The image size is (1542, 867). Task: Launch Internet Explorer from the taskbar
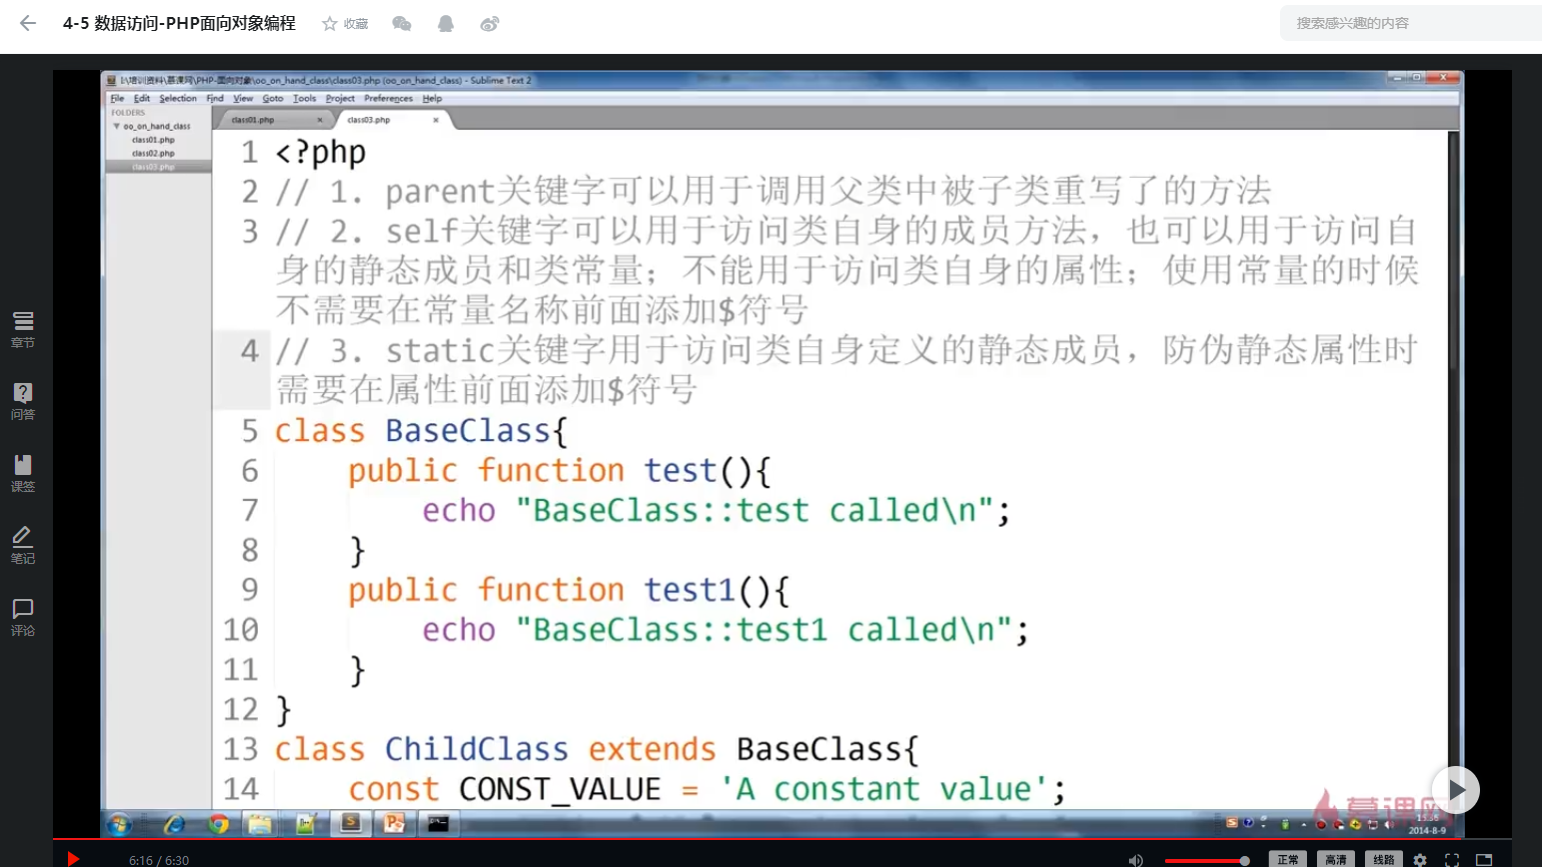click(174, 824)
